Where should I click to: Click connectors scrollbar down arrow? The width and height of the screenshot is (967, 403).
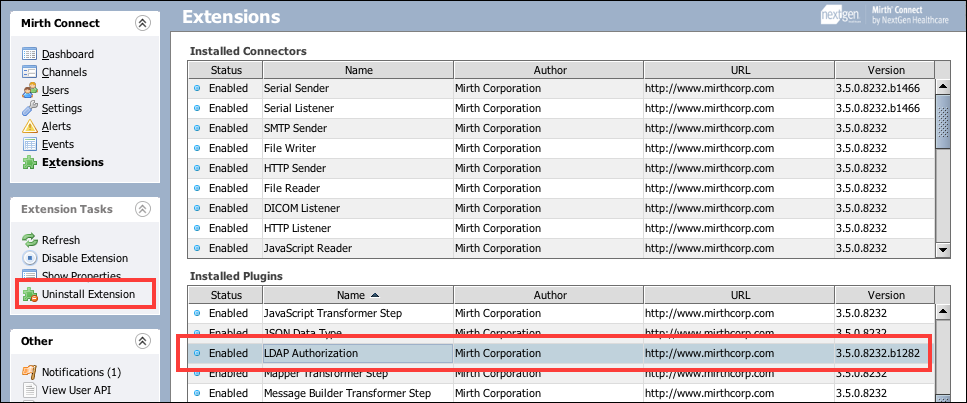[943, 250]
